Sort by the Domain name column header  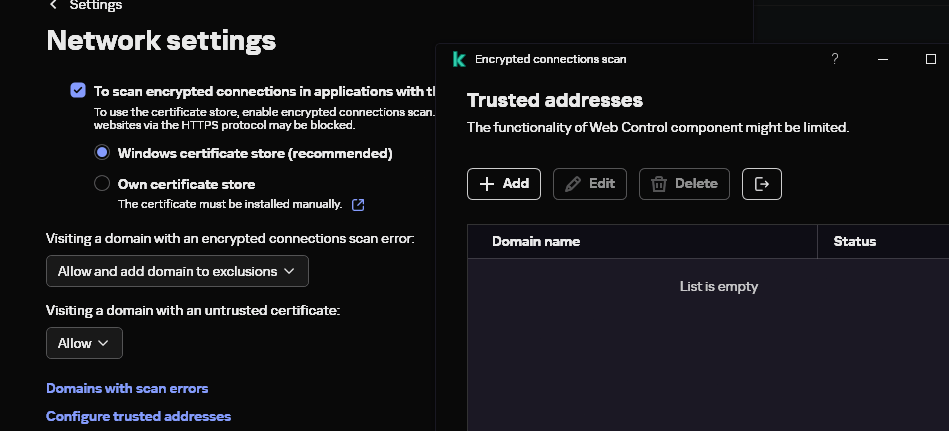(x=536, y=242)
